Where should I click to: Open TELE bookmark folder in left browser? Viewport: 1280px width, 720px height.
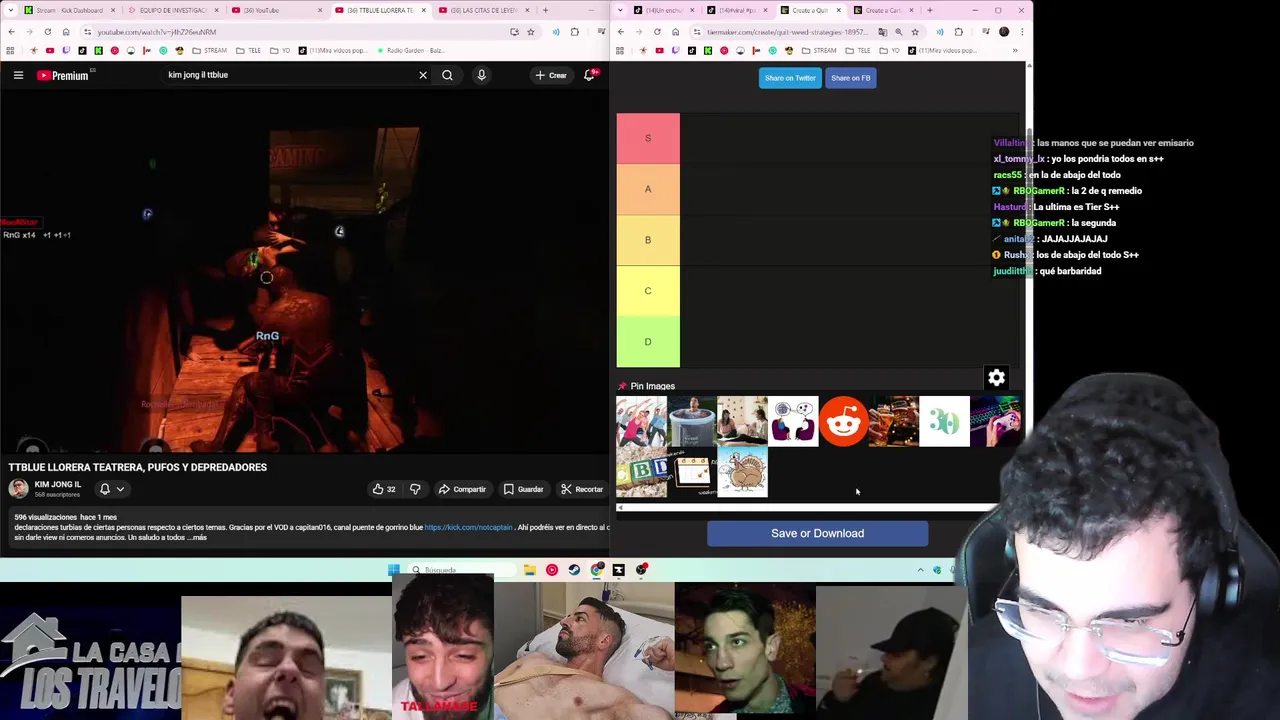250,50
